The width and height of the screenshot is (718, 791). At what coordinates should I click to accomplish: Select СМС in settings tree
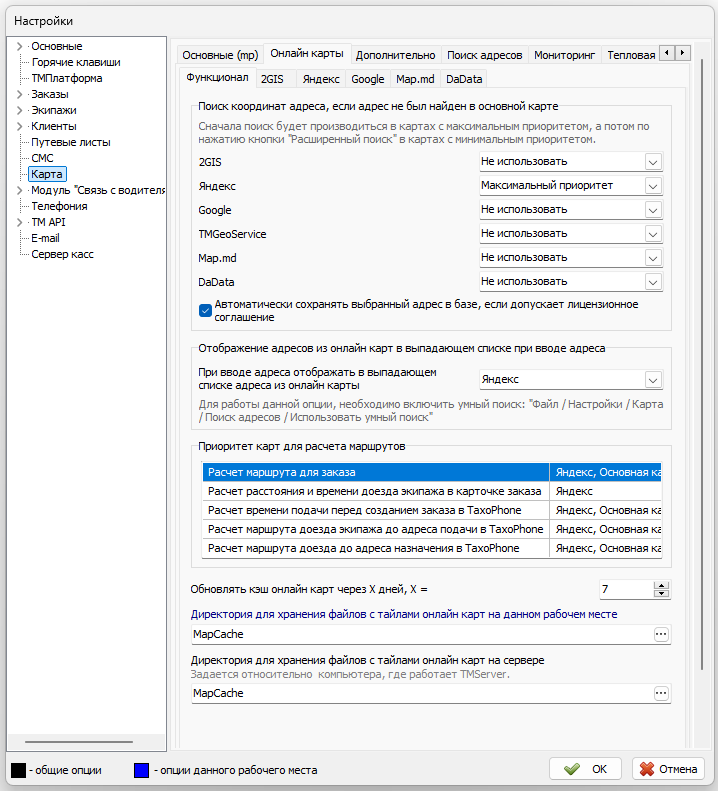click(42, 158)
